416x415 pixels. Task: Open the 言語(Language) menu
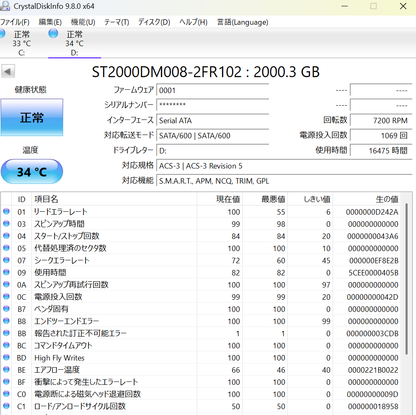243,22
